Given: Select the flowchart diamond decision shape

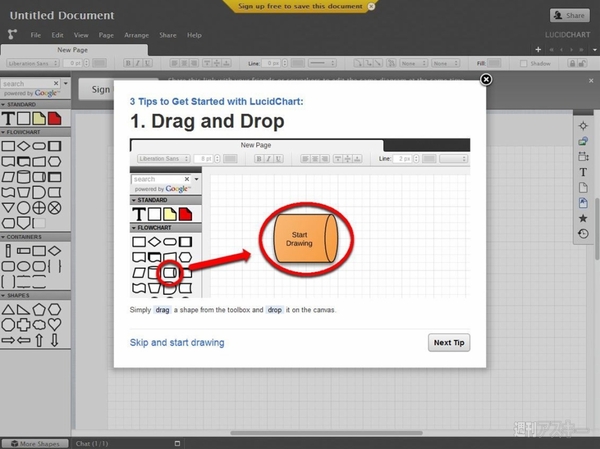Looking at the screenshot, I should pos(23,146).
